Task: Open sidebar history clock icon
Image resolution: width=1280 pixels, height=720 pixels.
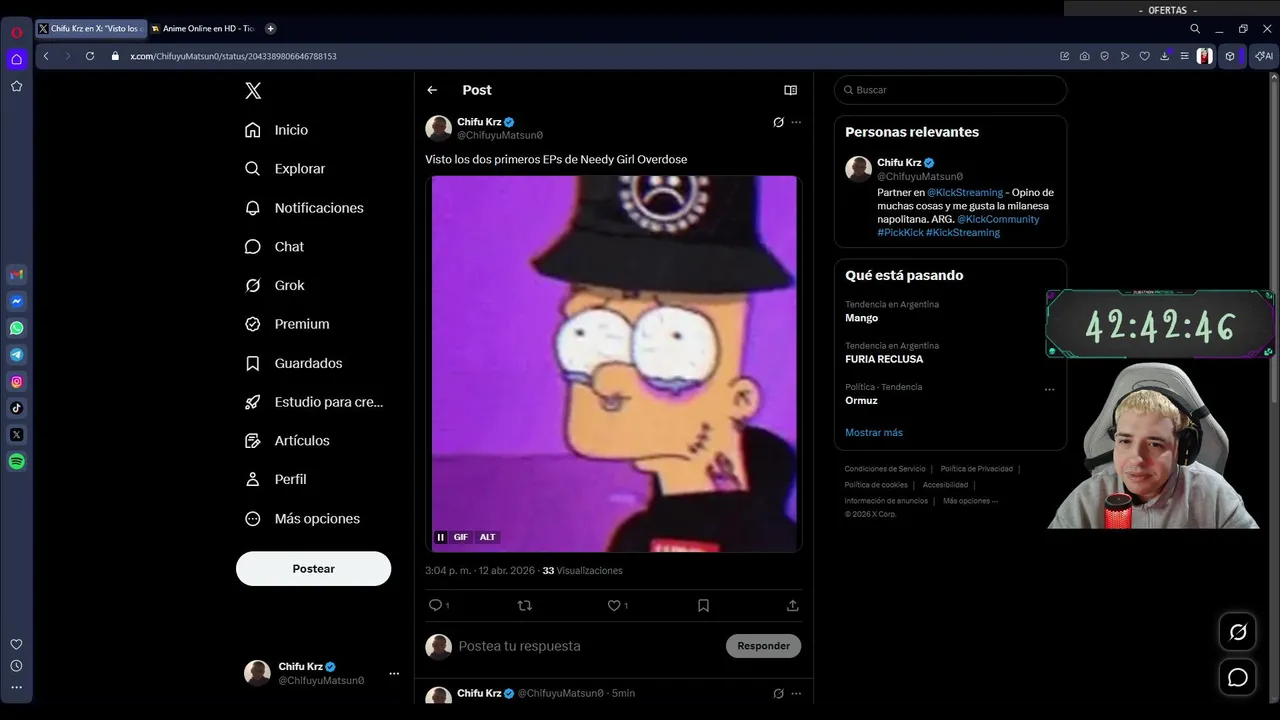Action: (16, 666)
